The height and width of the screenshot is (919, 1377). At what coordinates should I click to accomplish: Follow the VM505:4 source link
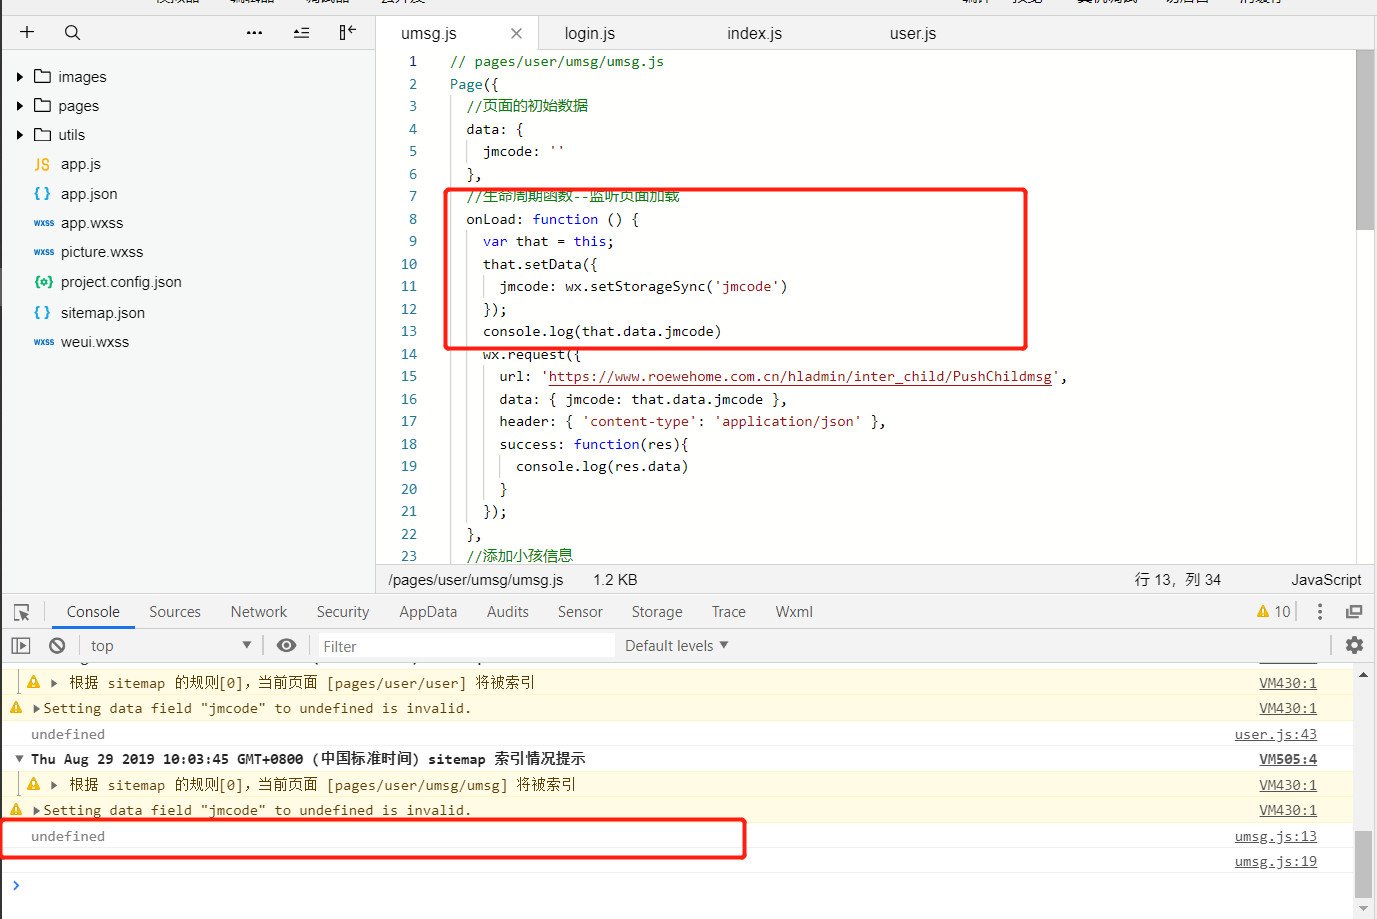[x=1288, y=759]
